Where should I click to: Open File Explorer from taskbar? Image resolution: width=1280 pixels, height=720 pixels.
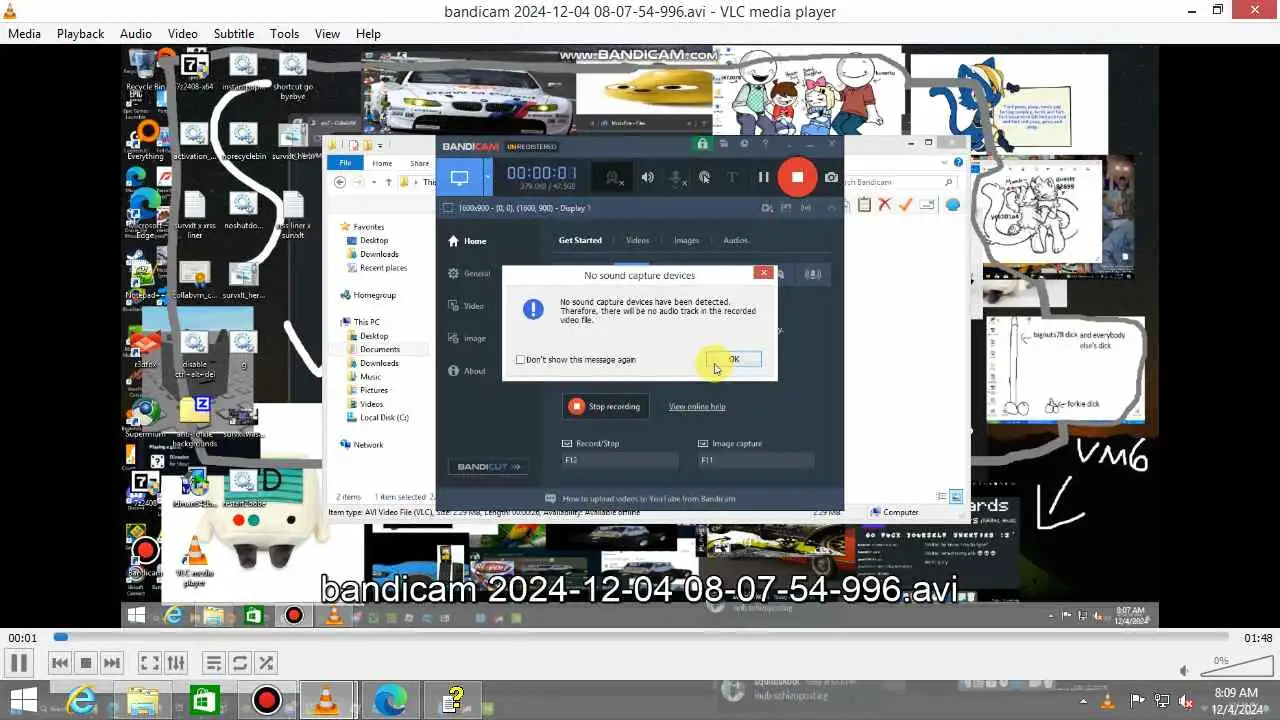tap(143, 700)
